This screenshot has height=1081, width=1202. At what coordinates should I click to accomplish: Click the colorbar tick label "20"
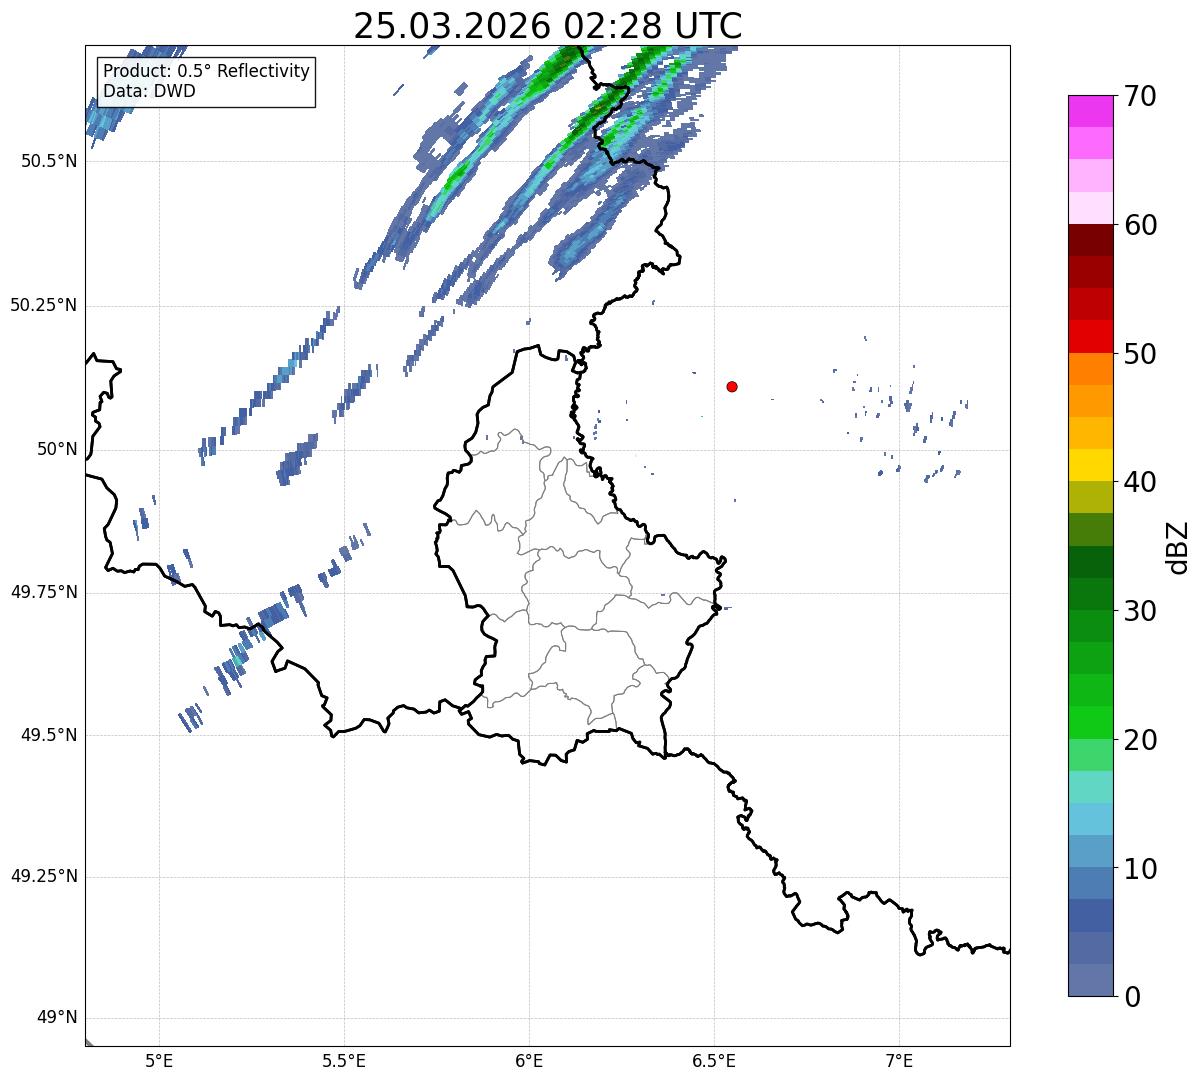[1139, 740]
